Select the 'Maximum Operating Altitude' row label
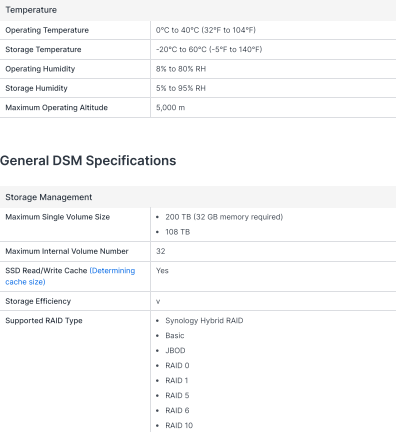Screen dimensions: 397x432 pyautogui.click(x=57, y=107)
